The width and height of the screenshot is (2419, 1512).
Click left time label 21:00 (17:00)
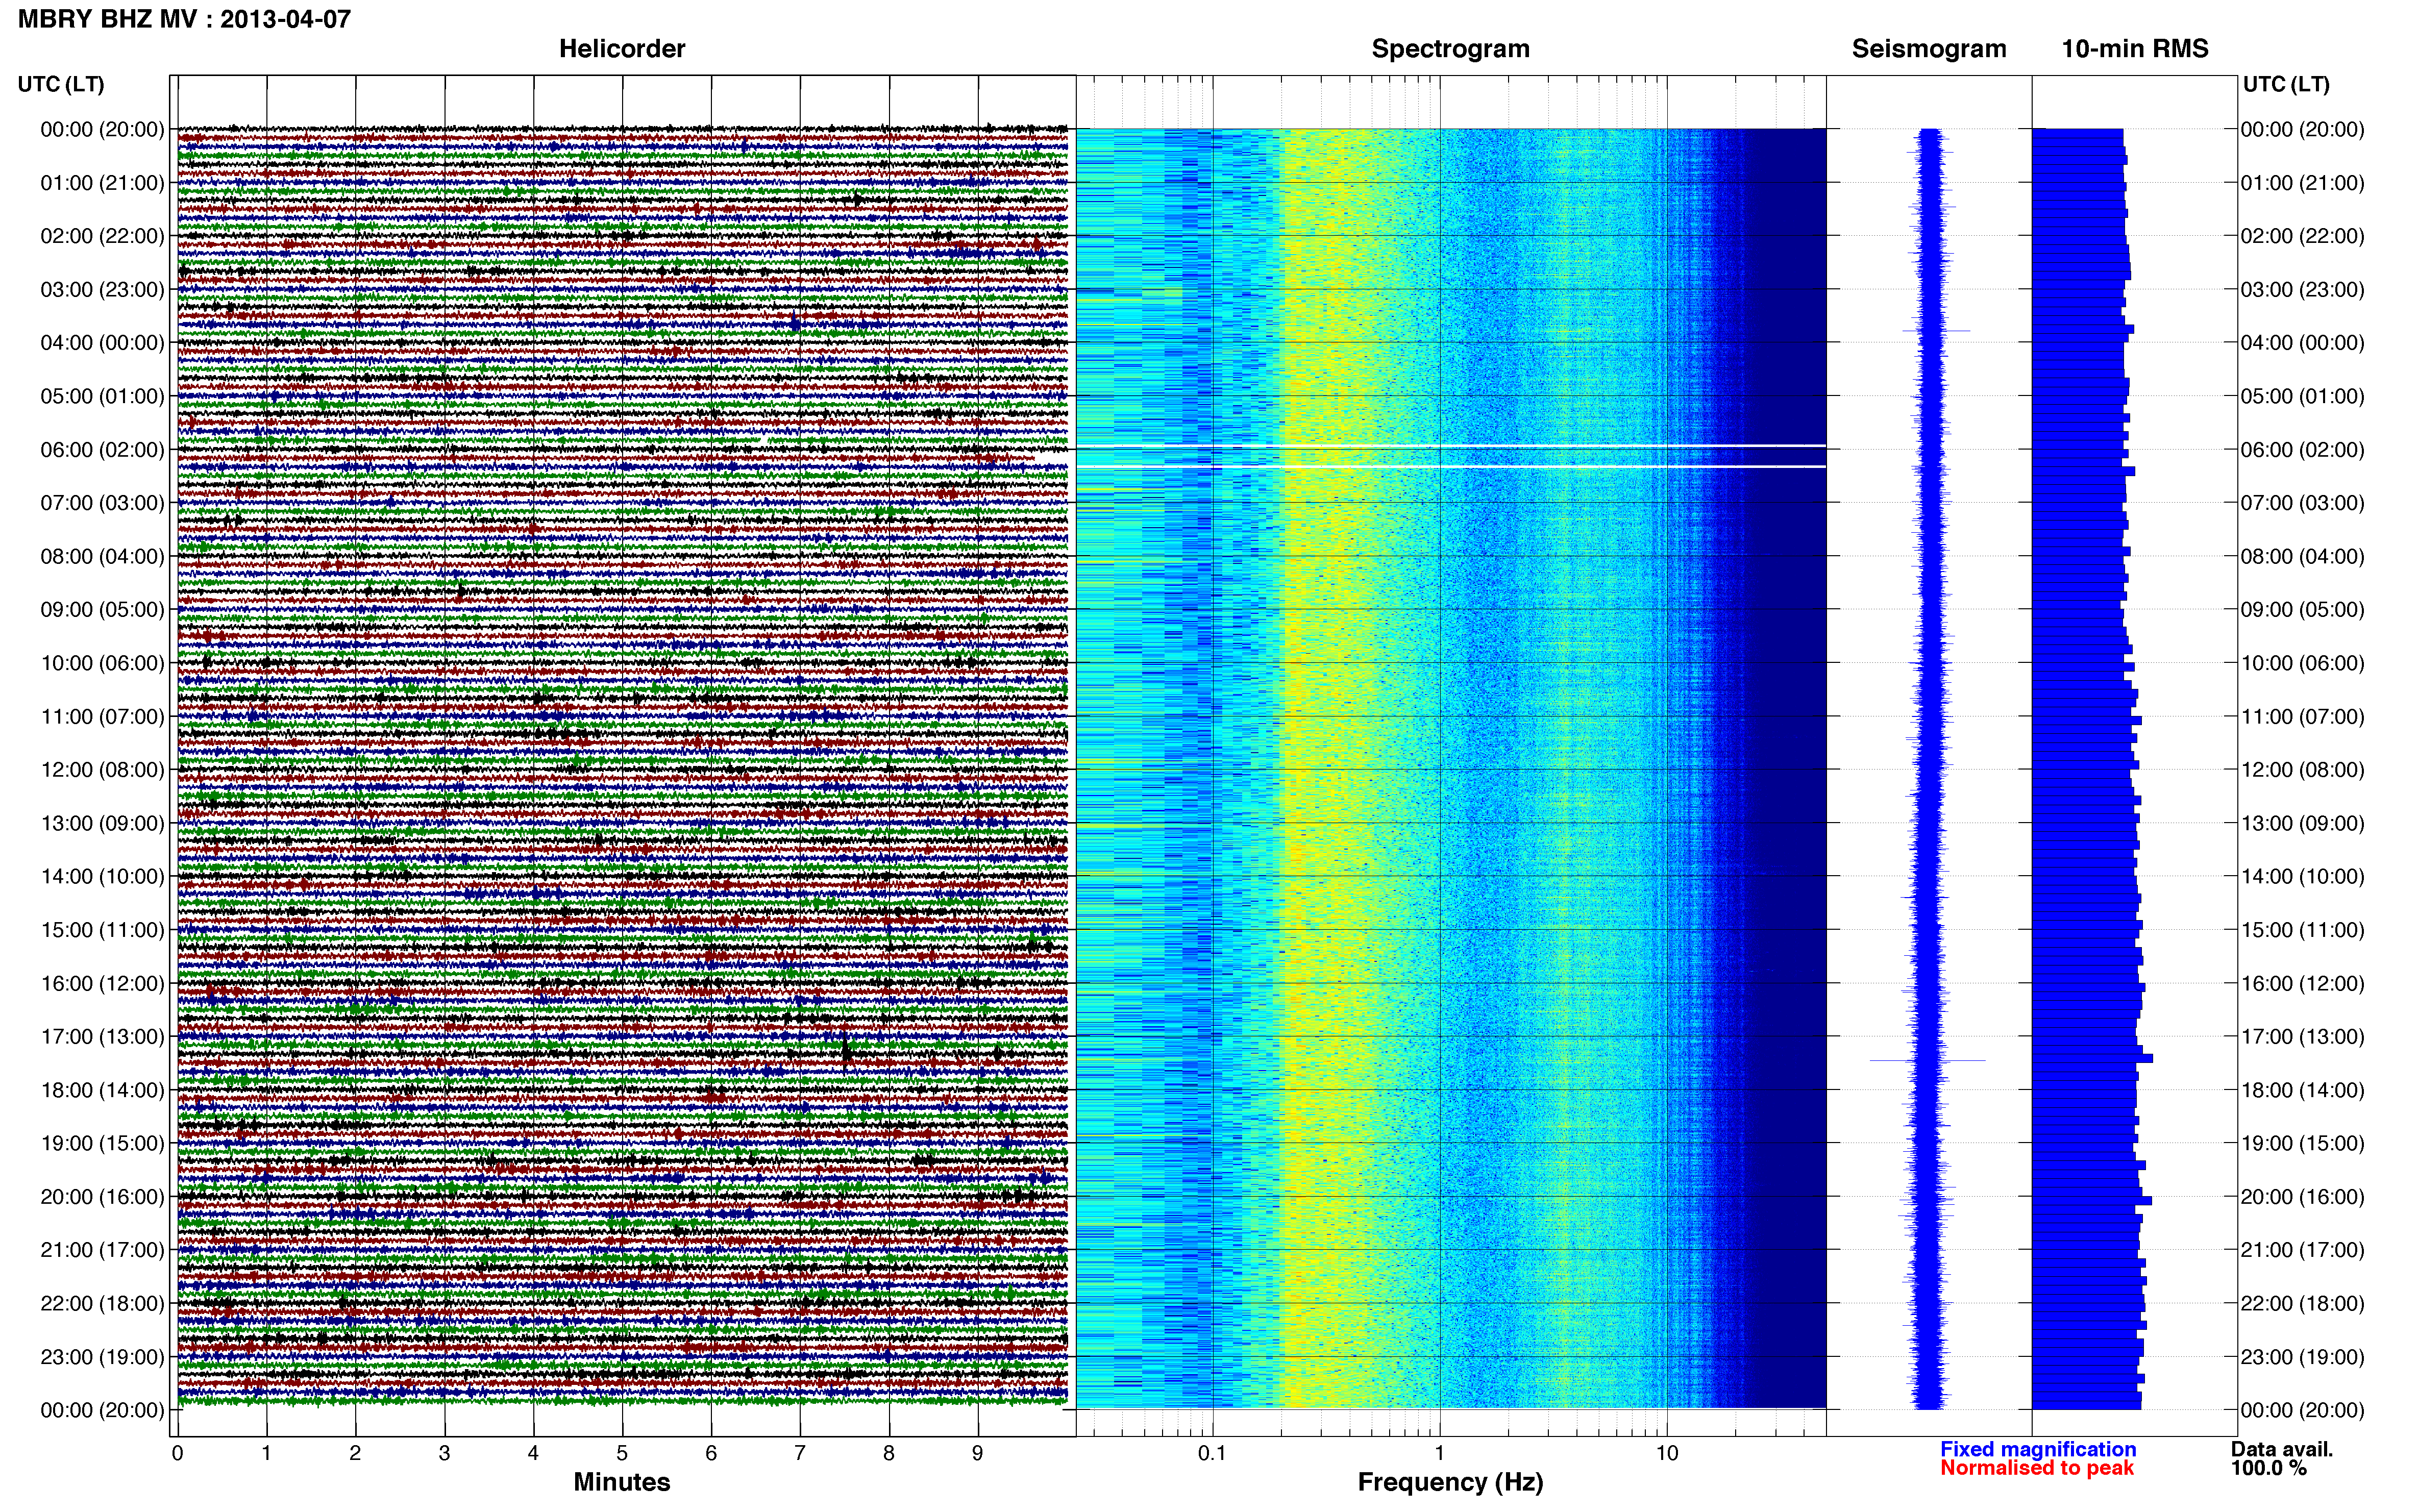tap(102, 1250)
